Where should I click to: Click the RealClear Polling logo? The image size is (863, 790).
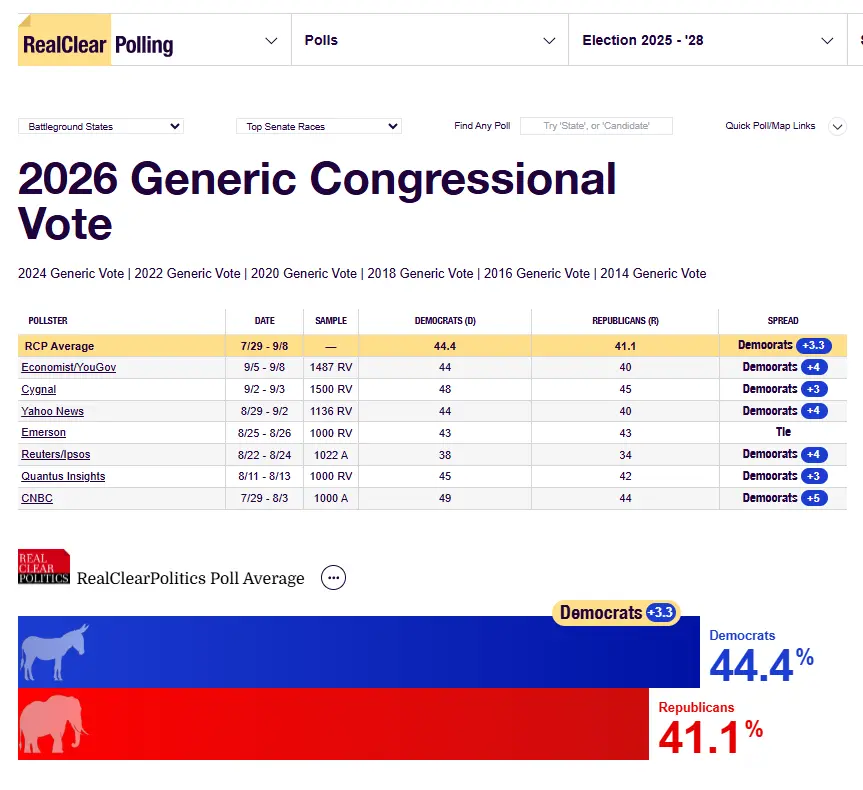point(97,44)
